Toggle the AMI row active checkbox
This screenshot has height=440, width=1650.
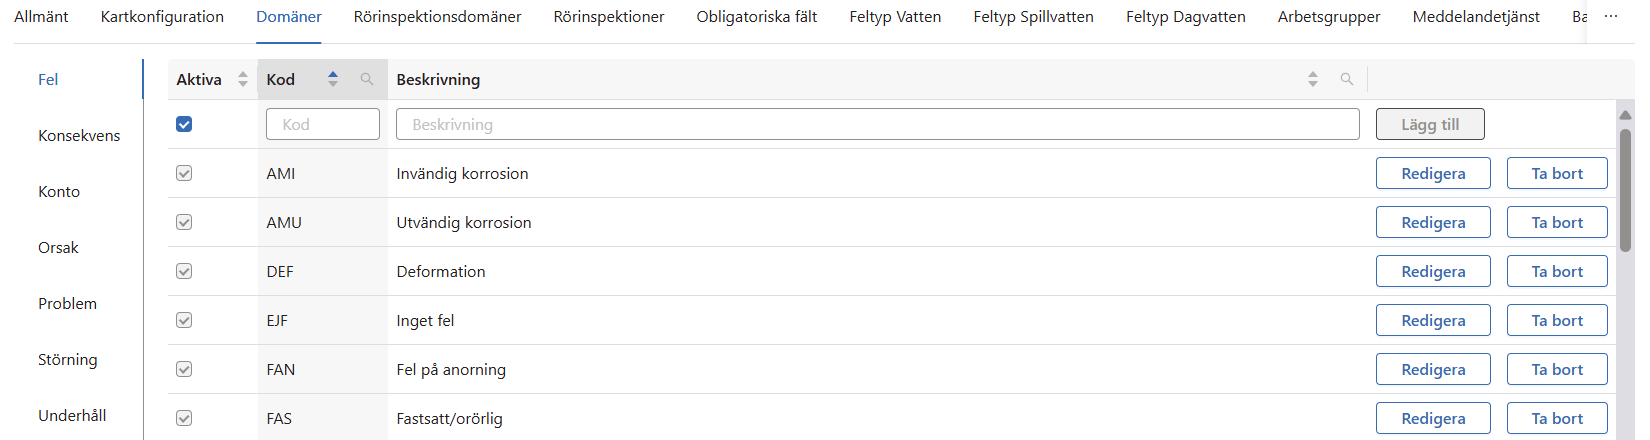coord(184,173)
